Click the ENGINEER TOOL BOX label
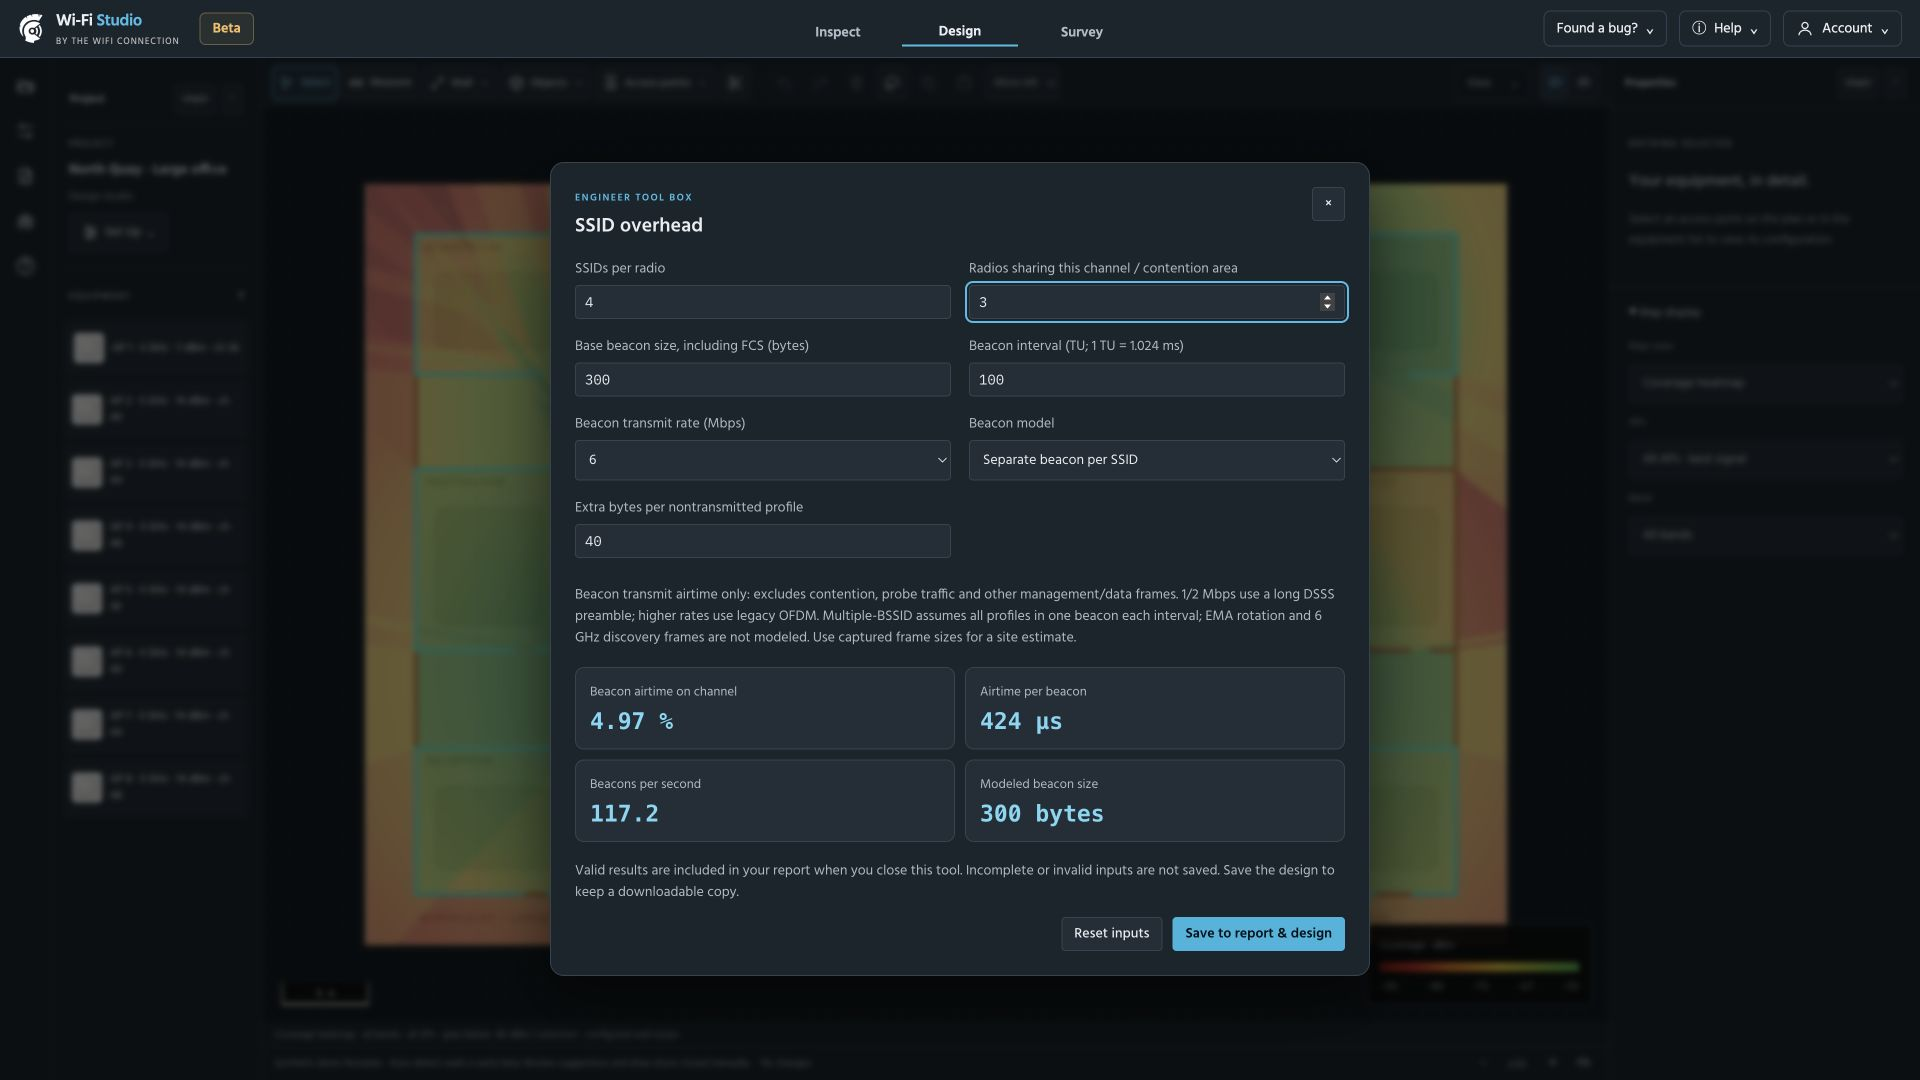1920x1080 pixels. tap(633, 198)
